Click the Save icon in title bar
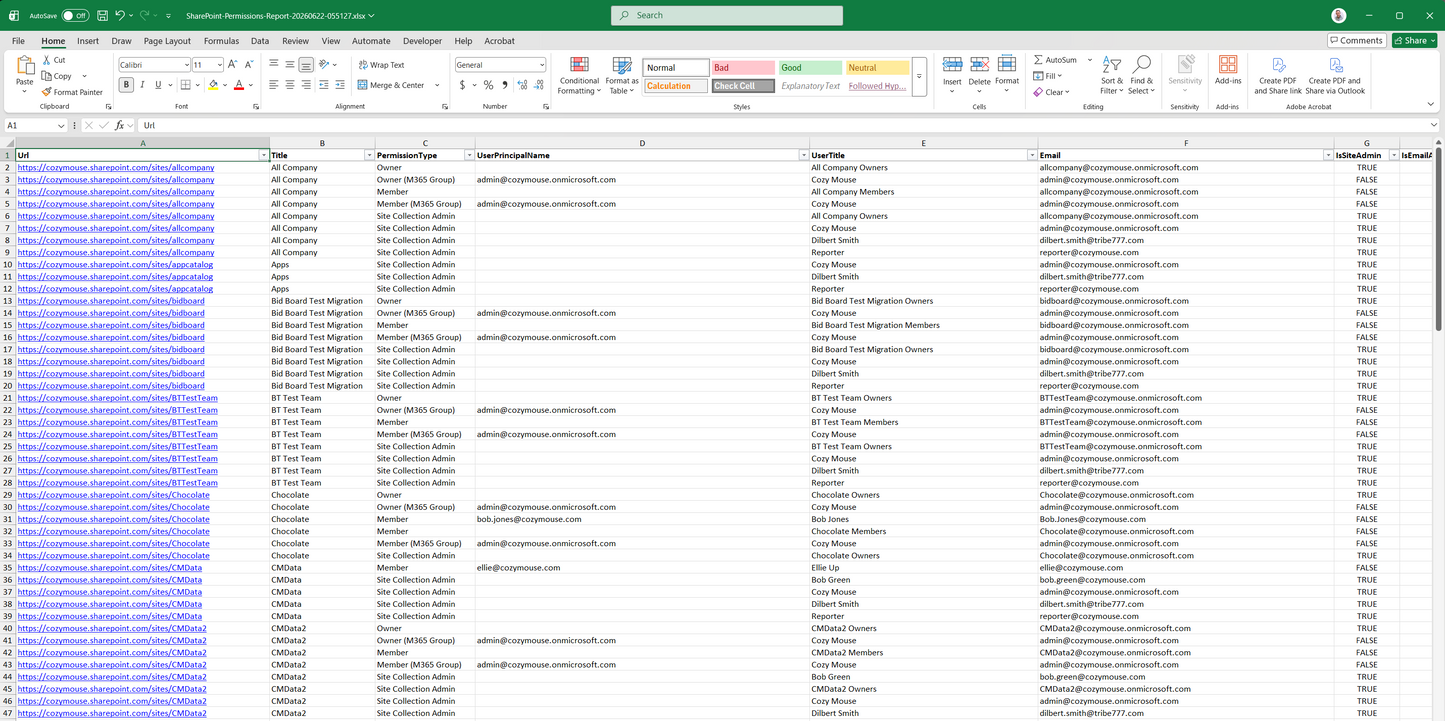Viewport: 1445px width, 721px height. click(x=100, y=15)
